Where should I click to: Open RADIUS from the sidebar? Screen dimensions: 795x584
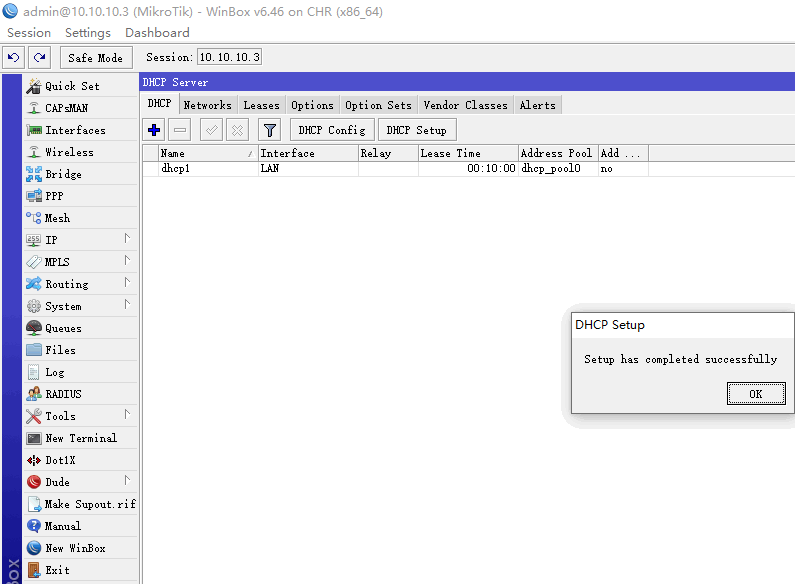(x=81, y=394)
